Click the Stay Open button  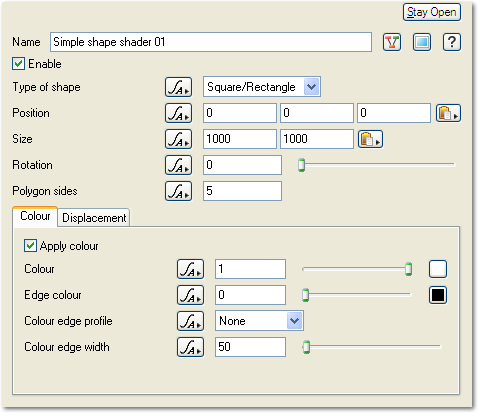click(432, 13)
